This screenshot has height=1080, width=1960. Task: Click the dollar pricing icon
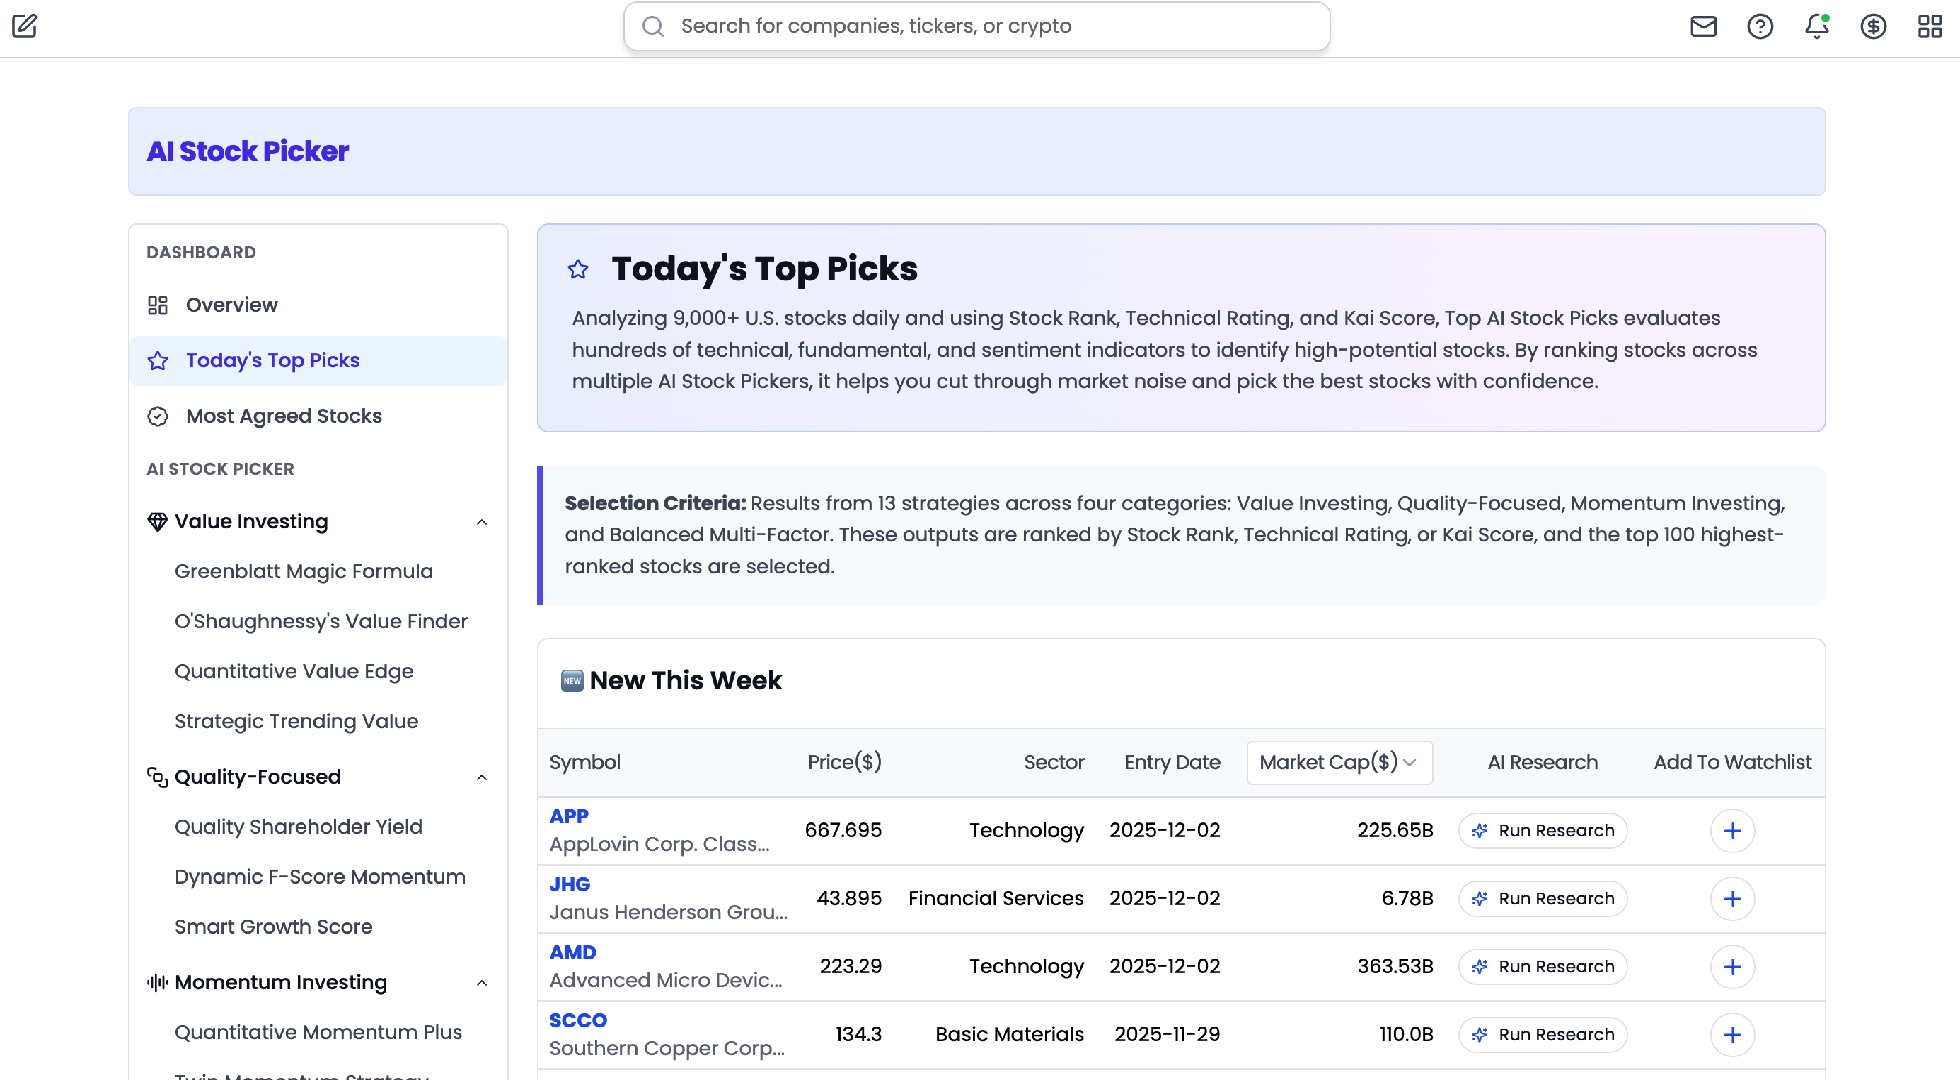coord(1873,26)
